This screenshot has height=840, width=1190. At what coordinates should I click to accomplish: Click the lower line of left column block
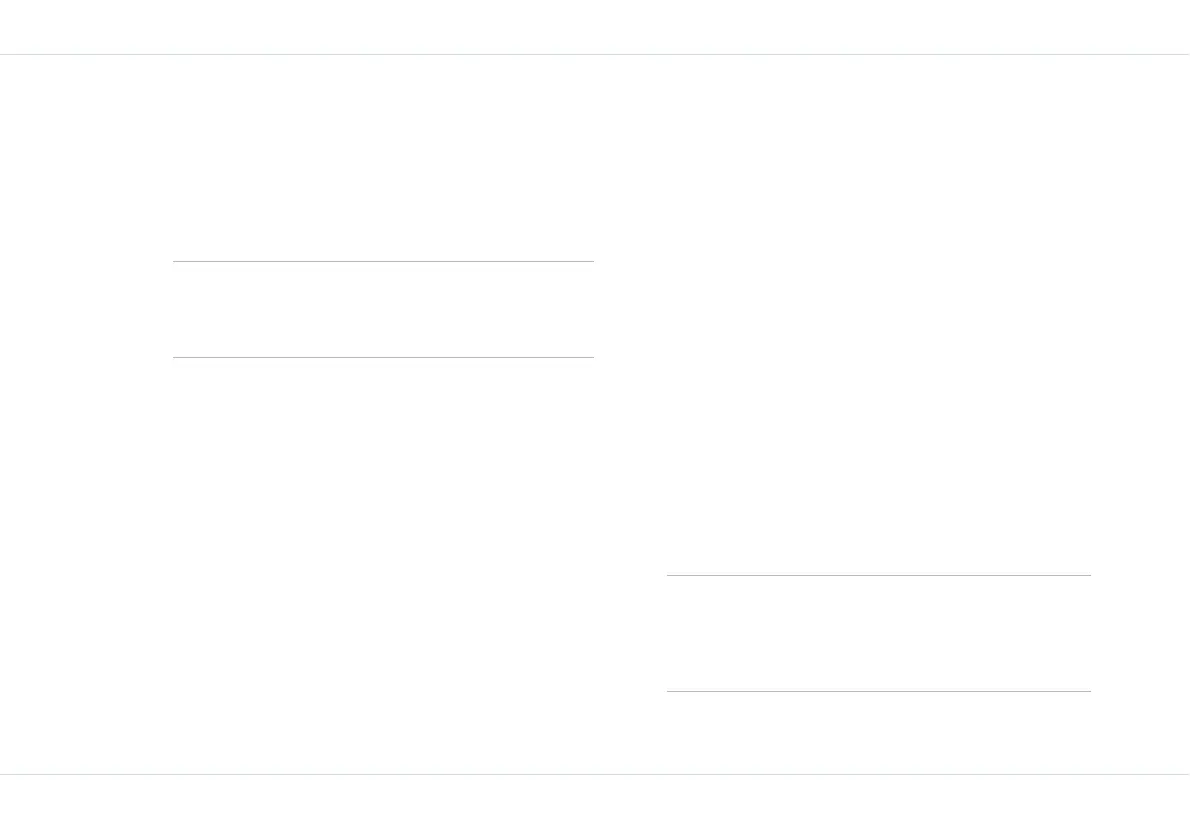coord(383,357)
